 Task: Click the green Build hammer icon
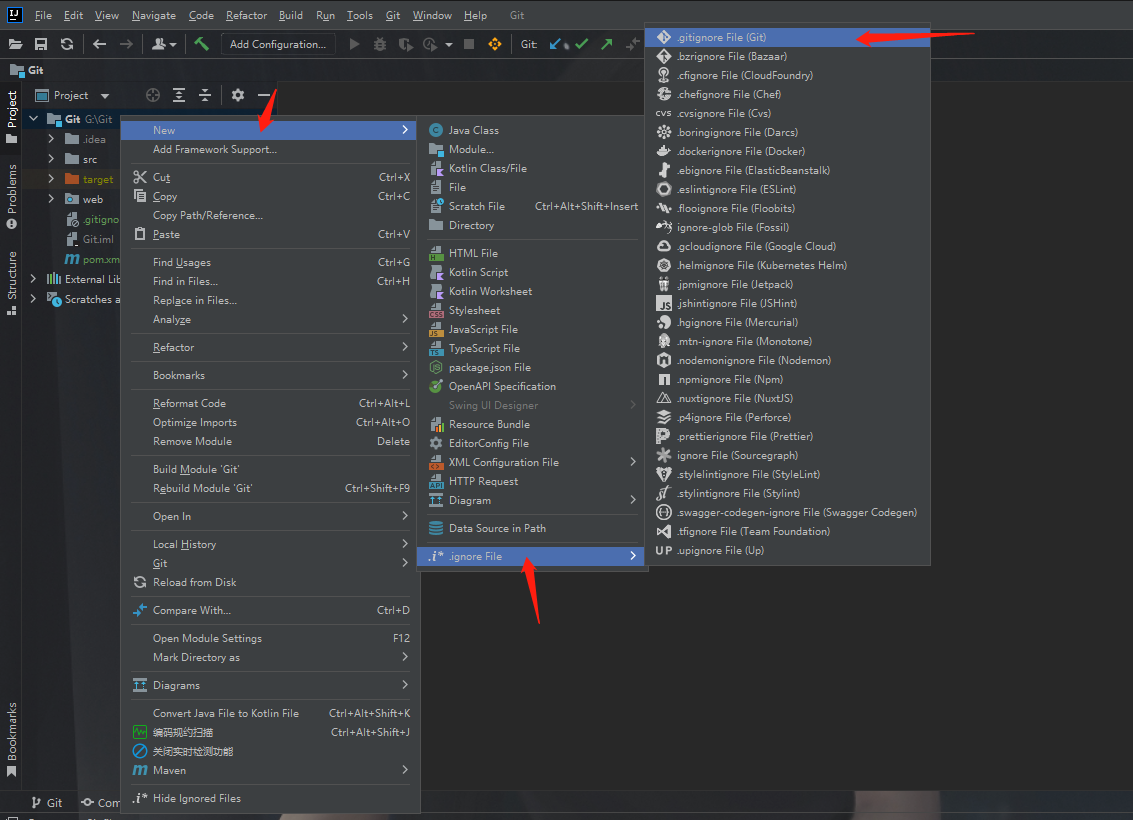(202, 44)
